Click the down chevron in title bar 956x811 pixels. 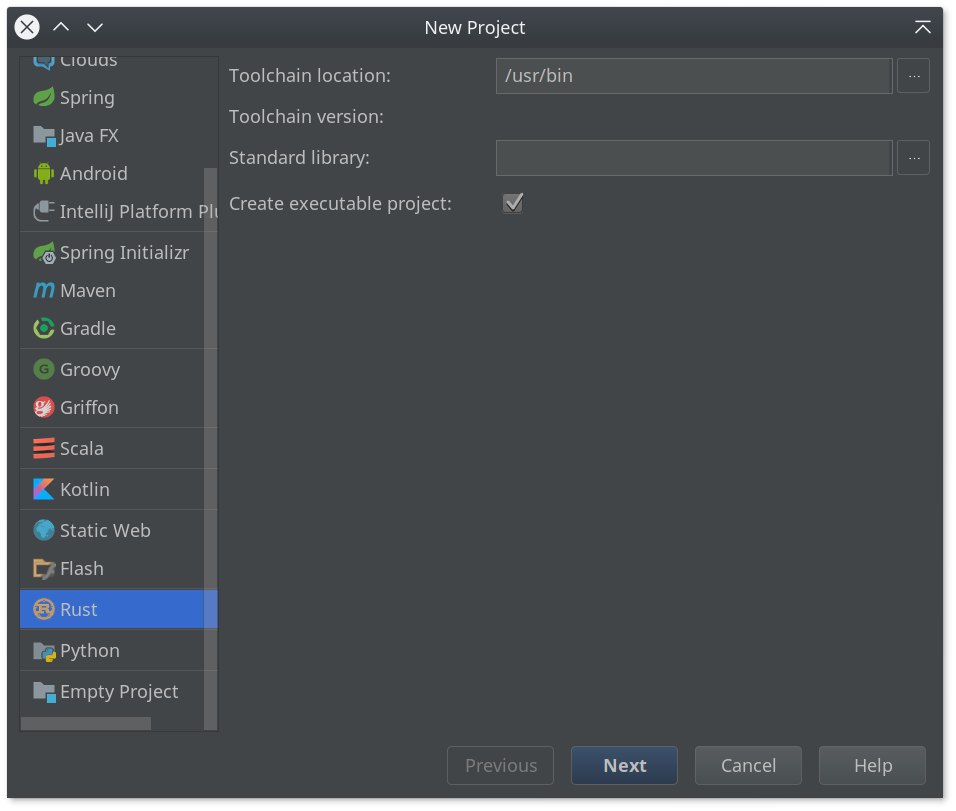95,27
